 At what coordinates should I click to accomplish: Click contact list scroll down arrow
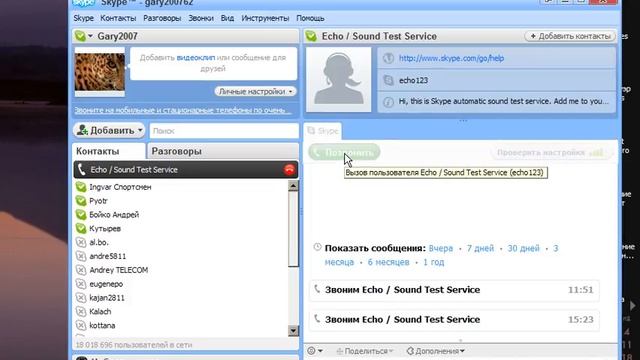(293, 330)
